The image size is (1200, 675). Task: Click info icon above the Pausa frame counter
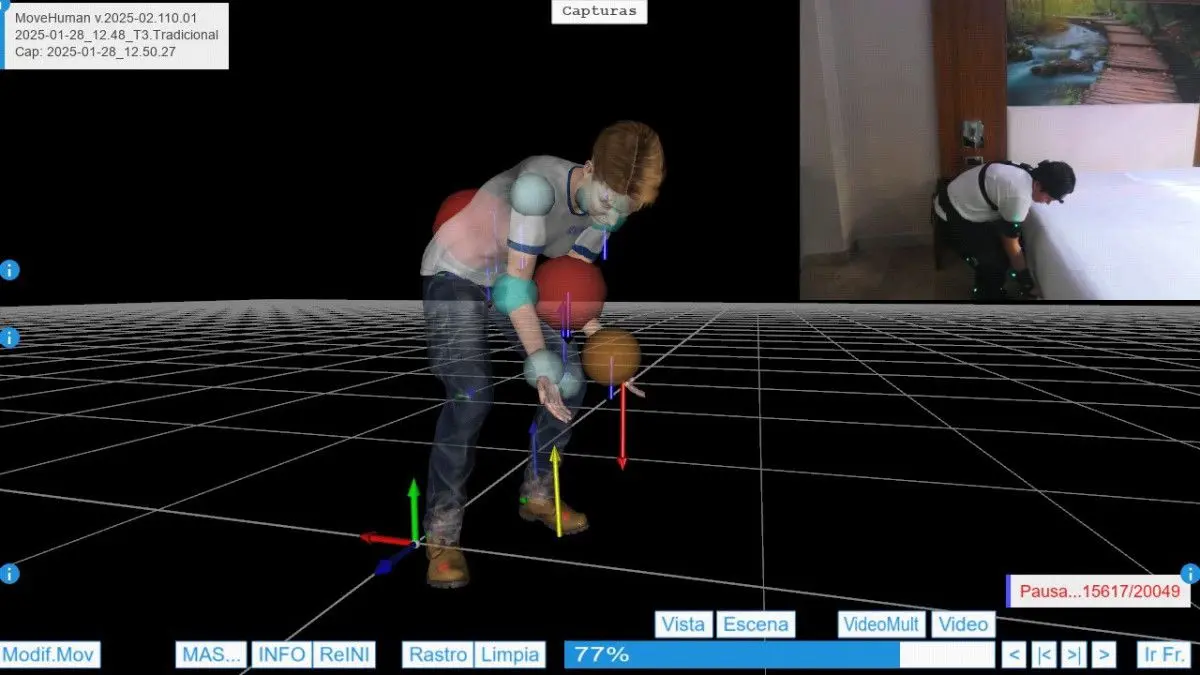1190,574
